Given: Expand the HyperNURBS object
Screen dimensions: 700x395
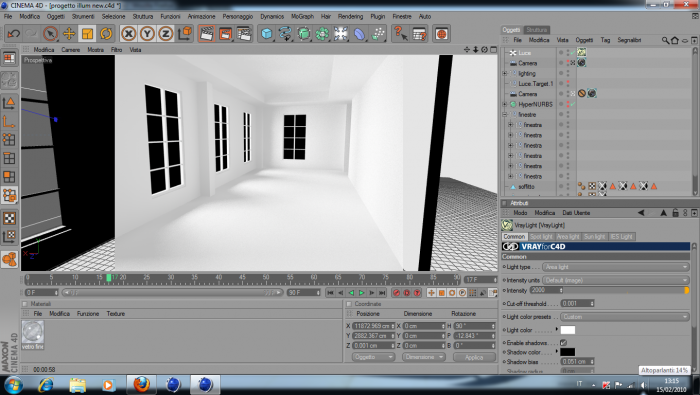Looking at the screenshot, I should [x=505, y=104].
